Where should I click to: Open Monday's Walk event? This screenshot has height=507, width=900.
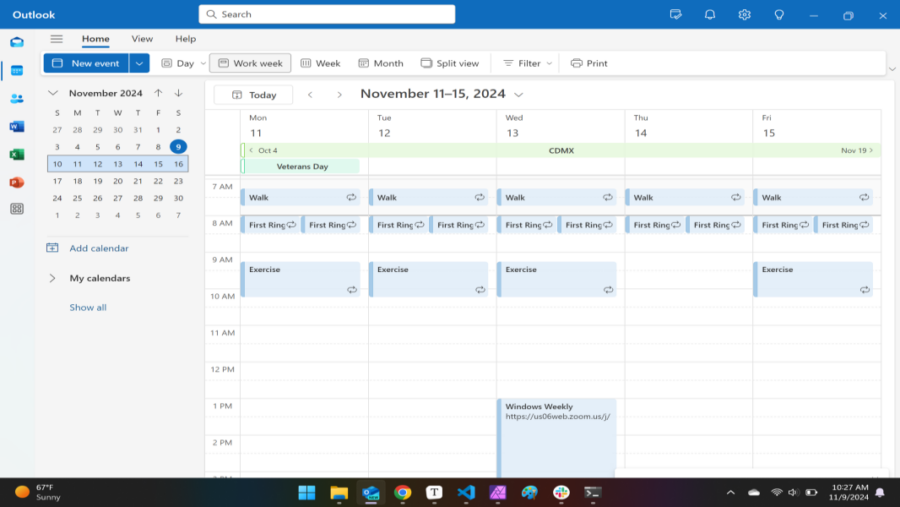pyautogui.click(x=301, y=198)
